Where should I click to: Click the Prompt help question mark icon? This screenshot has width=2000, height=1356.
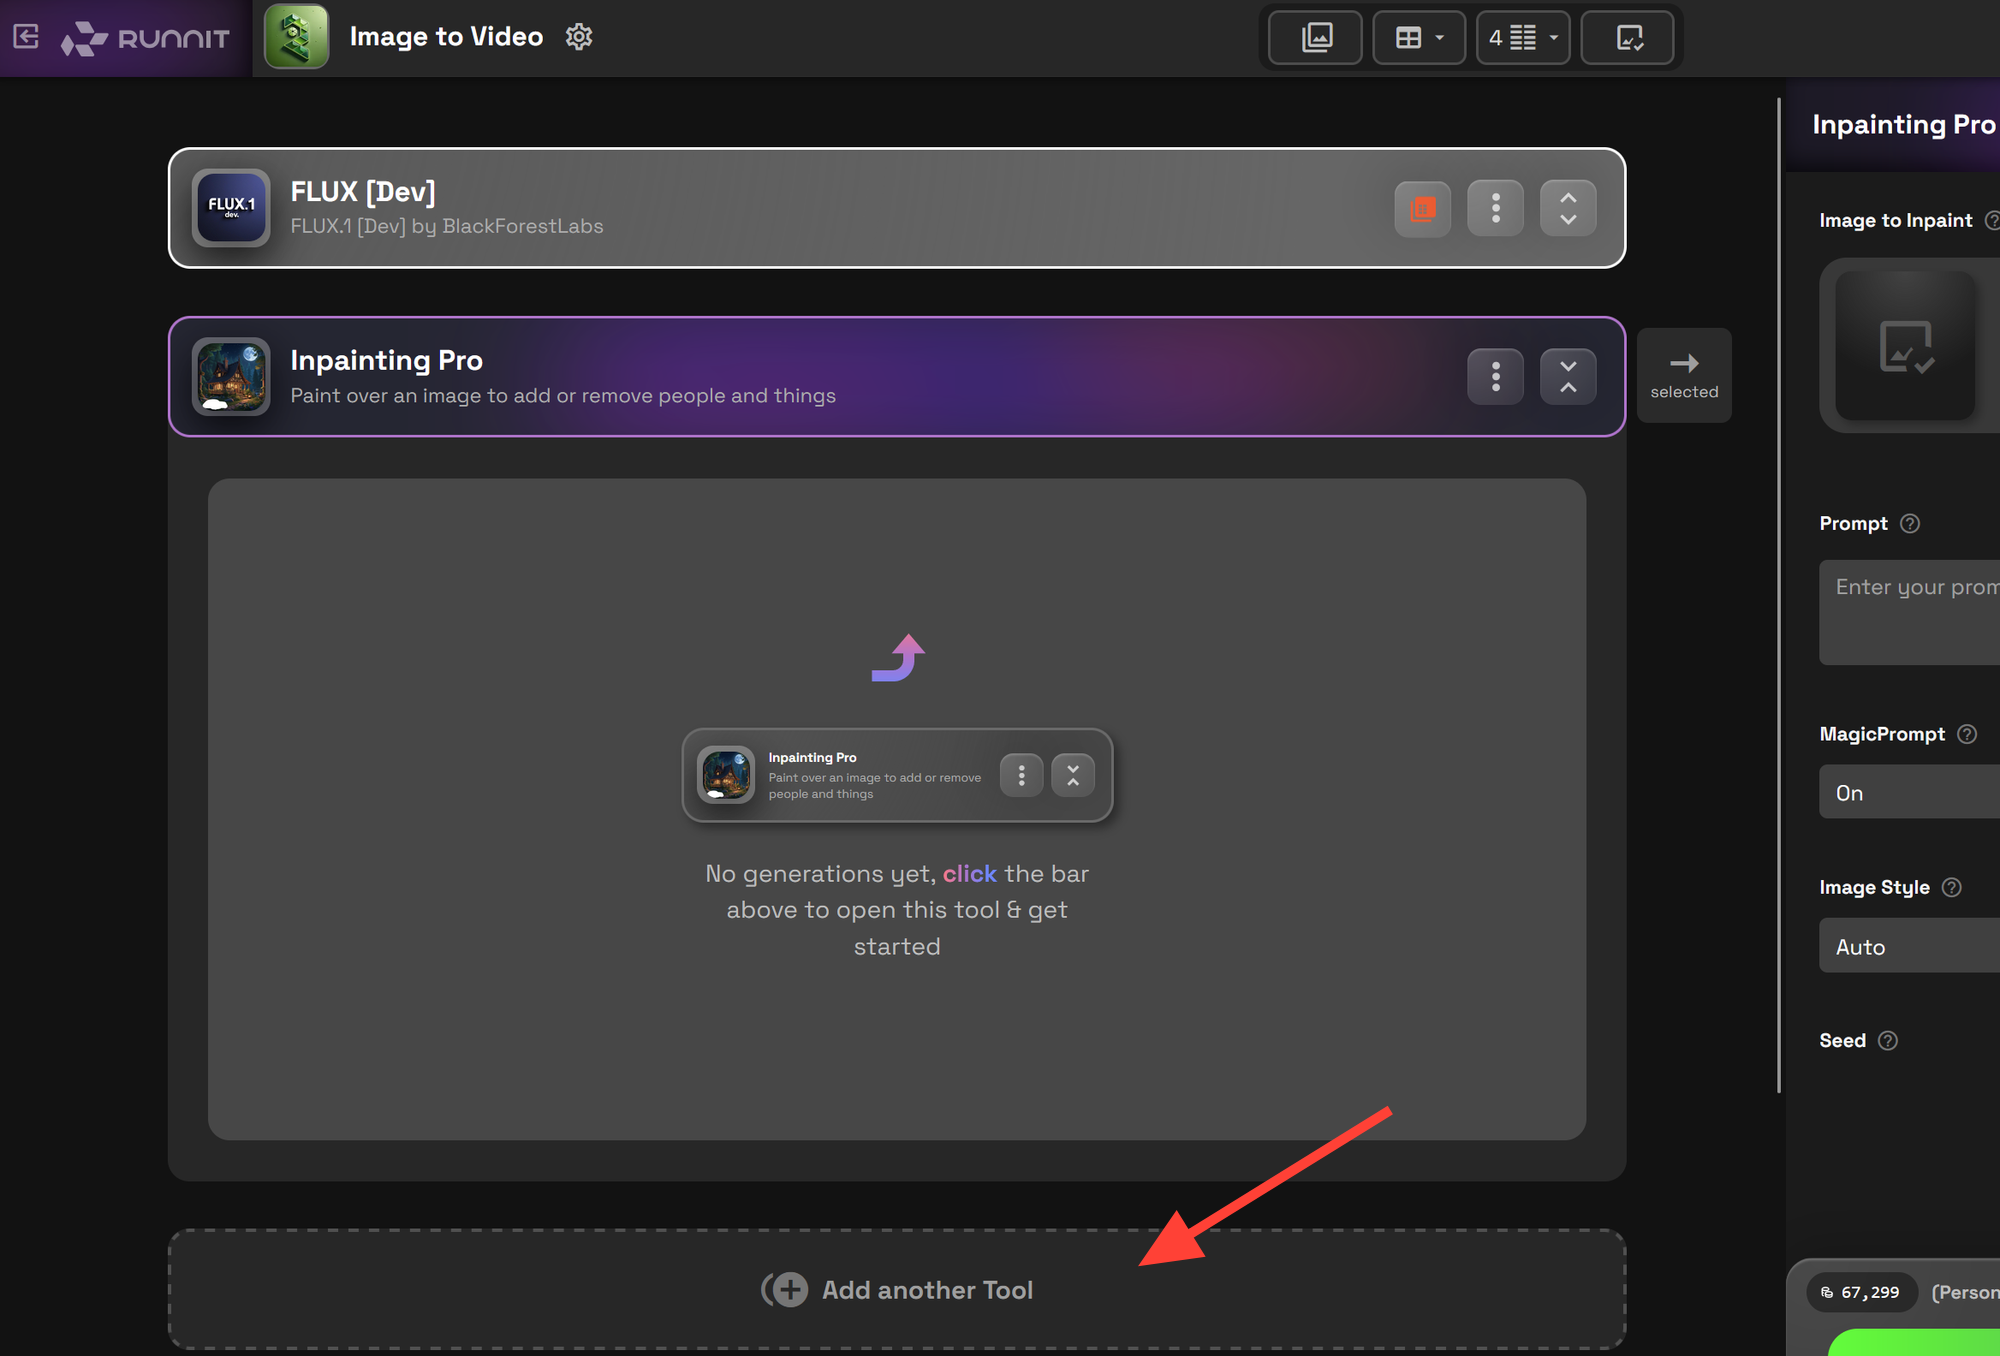[1910, 524]
